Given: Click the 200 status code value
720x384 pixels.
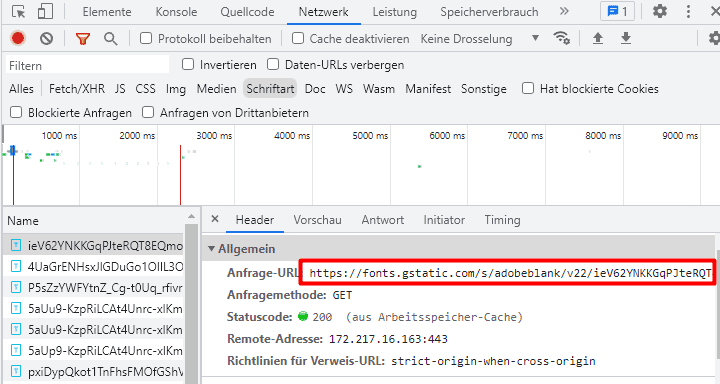Looking at the screenshot, I should 322,317.
